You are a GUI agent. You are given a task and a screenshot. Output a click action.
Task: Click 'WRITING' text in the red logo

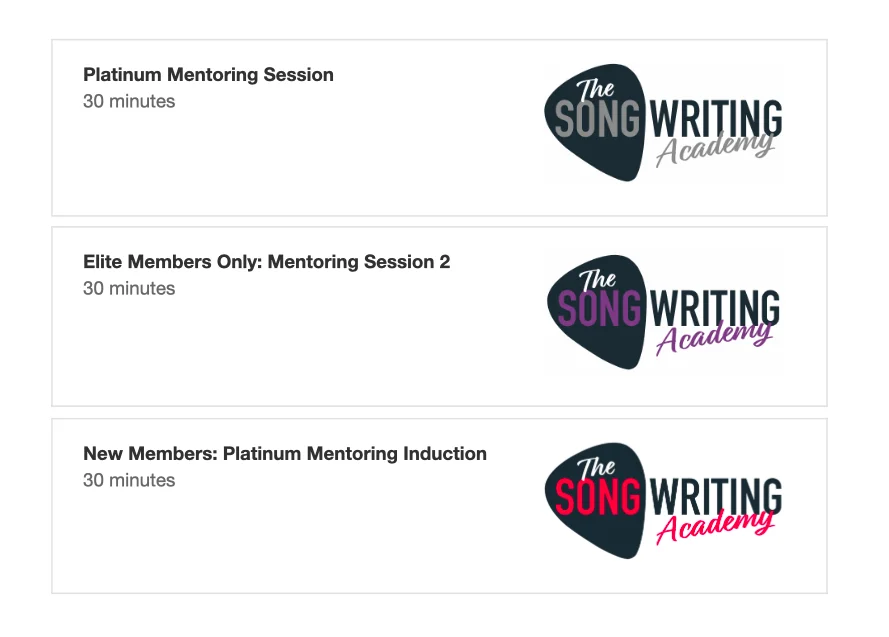pyautogui.click(x=716, y=496)
